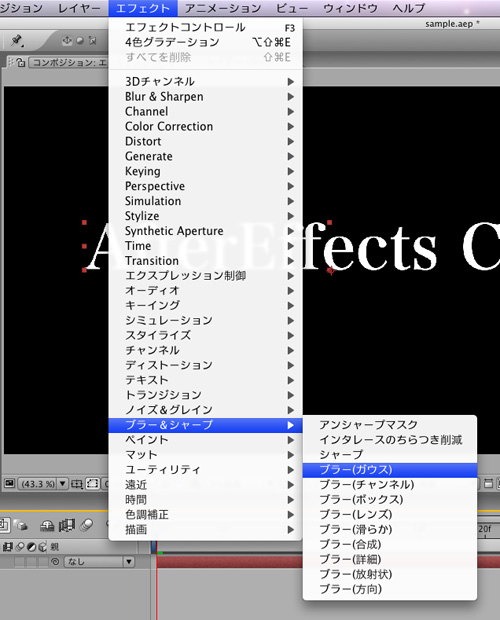Close the open エフェクト menu
The height and width of the screenshot is (620, 500).
[143, 8]
